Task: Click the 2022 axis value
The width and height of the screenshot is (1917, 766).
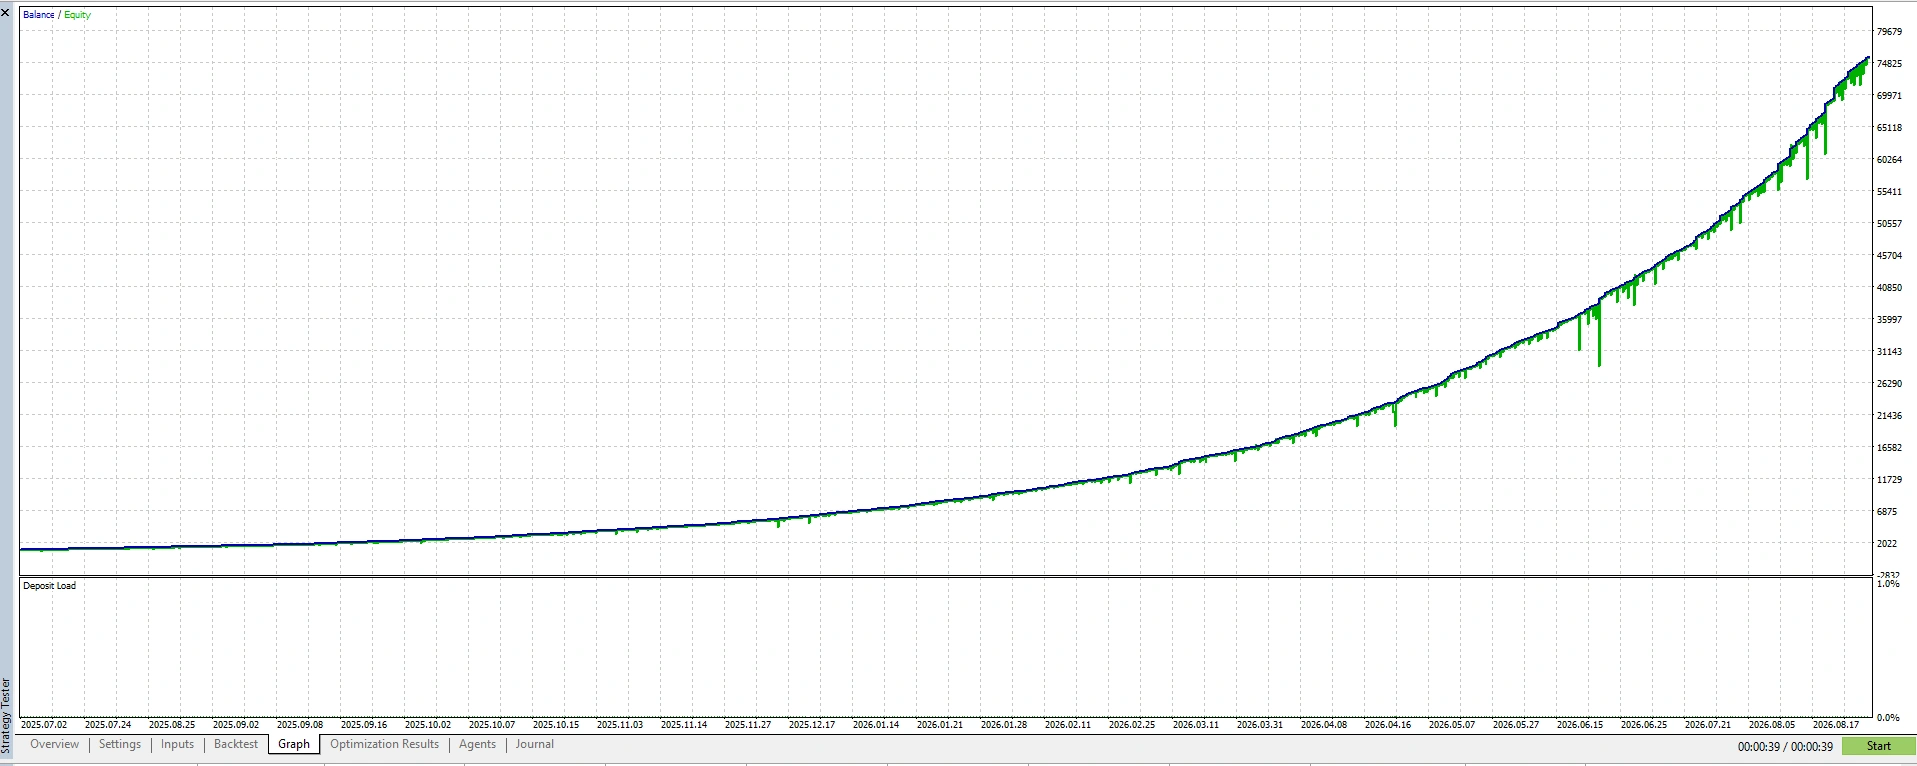Action: [1887, 544]
